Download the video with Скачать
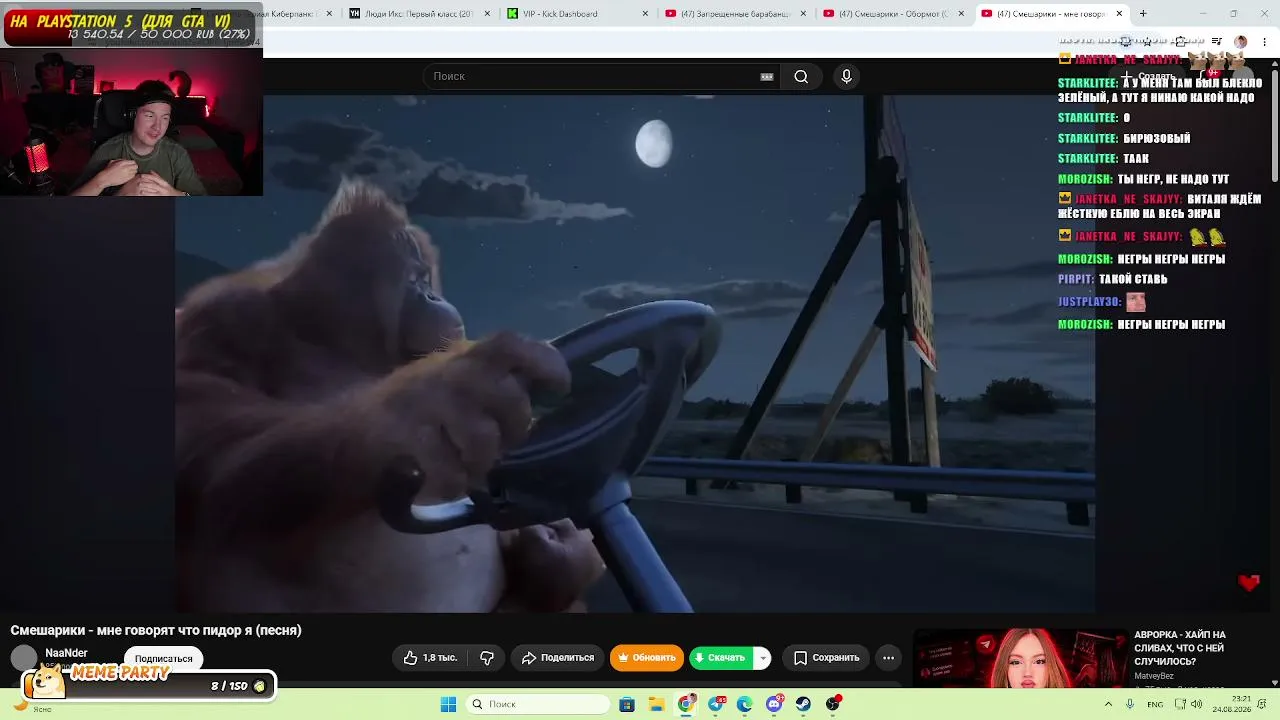Viewport: 1280px width, 720px height. (720, 658)
